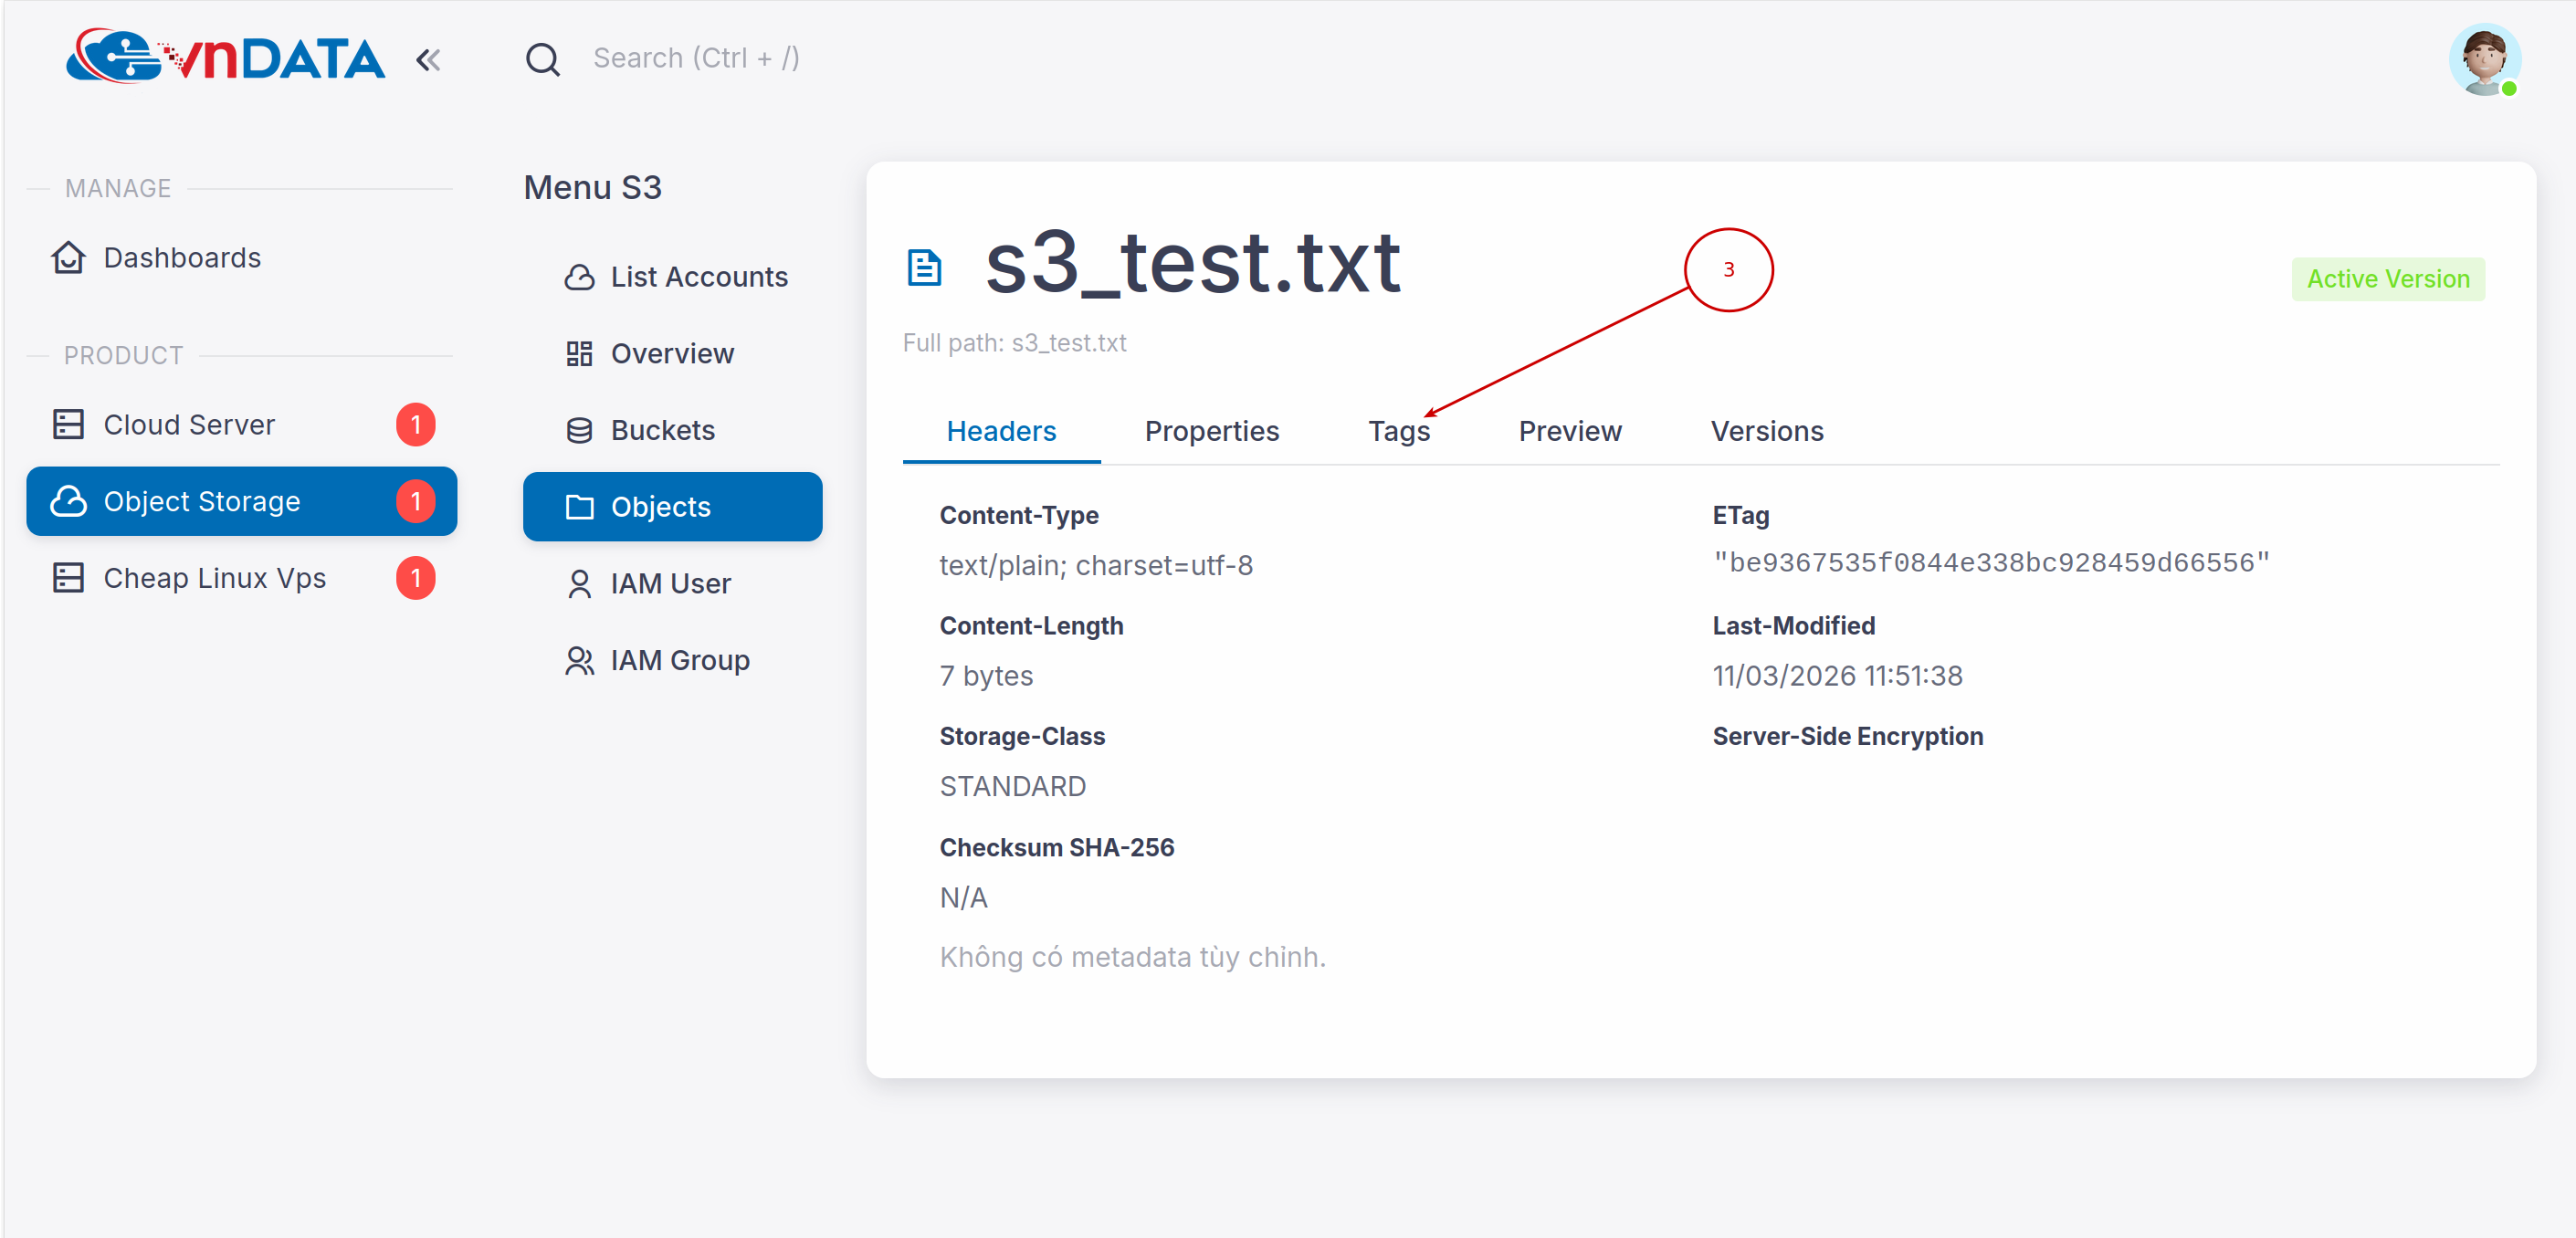Open Dashboards from sidebar

182,258
